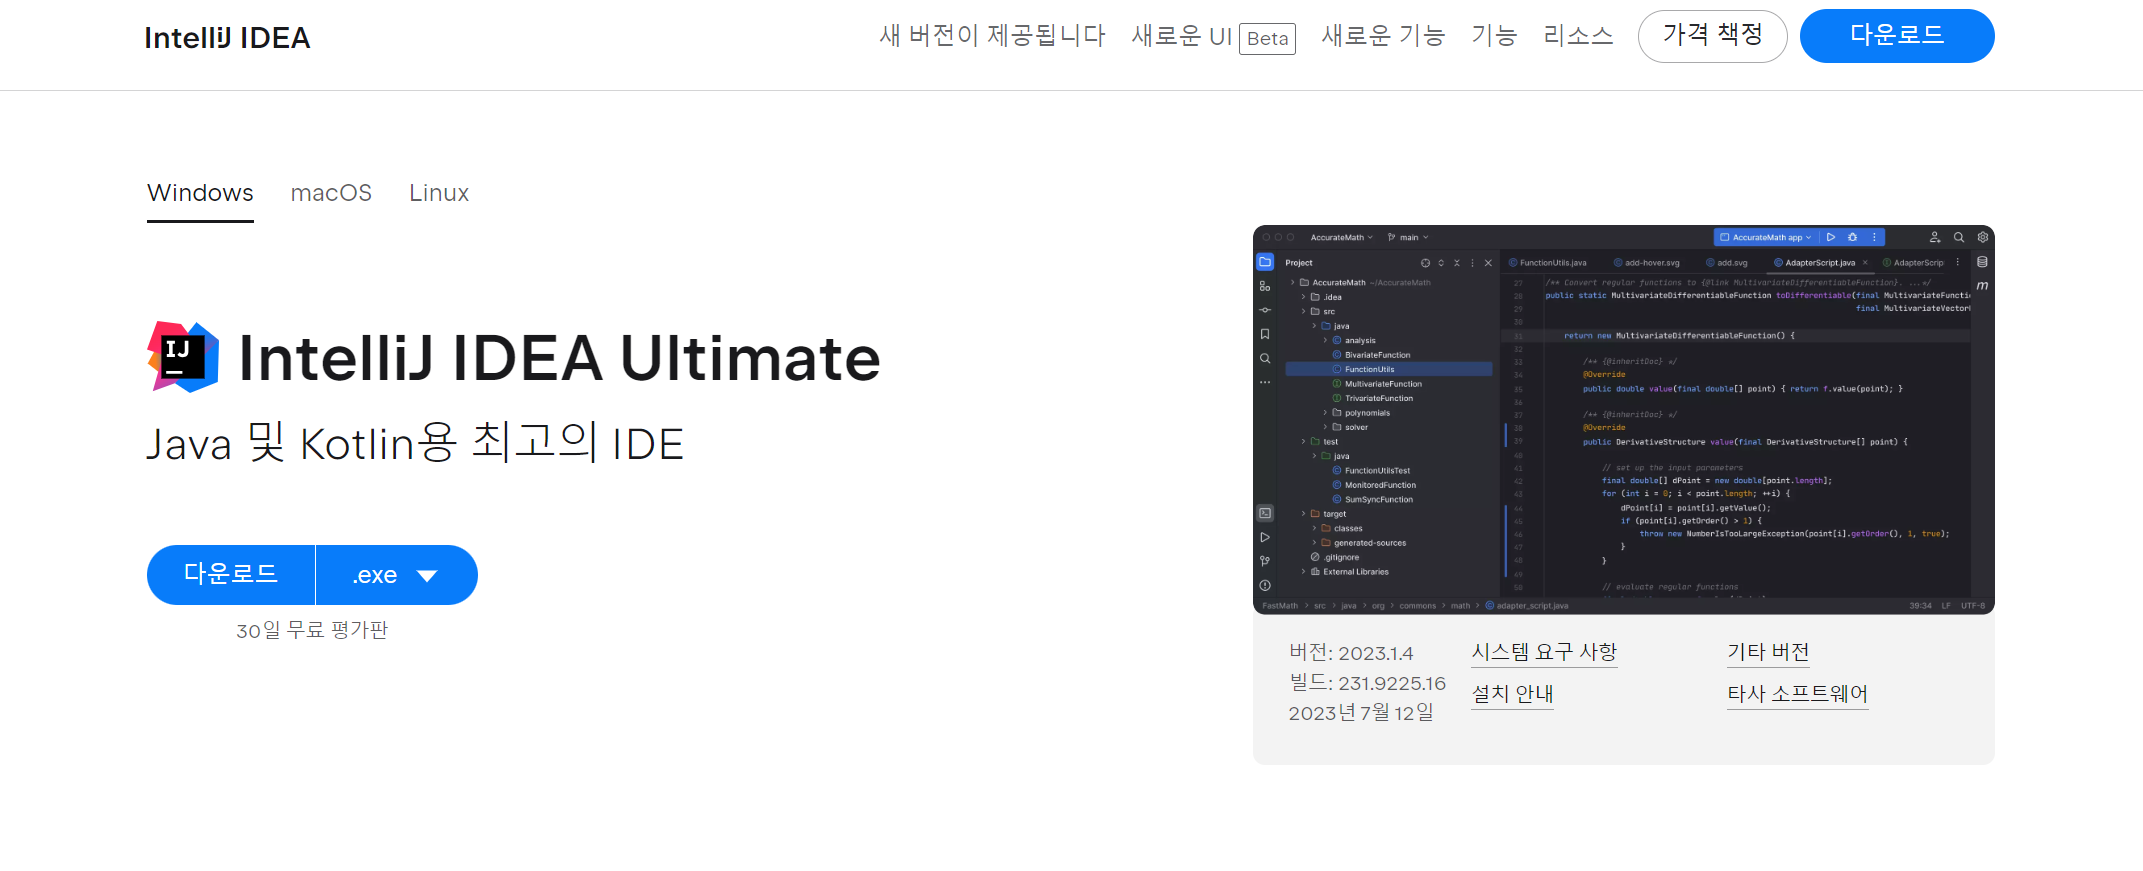Click the IDE screenshot preview image
Image resolution: width=2143 pixels, height=871 pixels.
click(1623, 420)
